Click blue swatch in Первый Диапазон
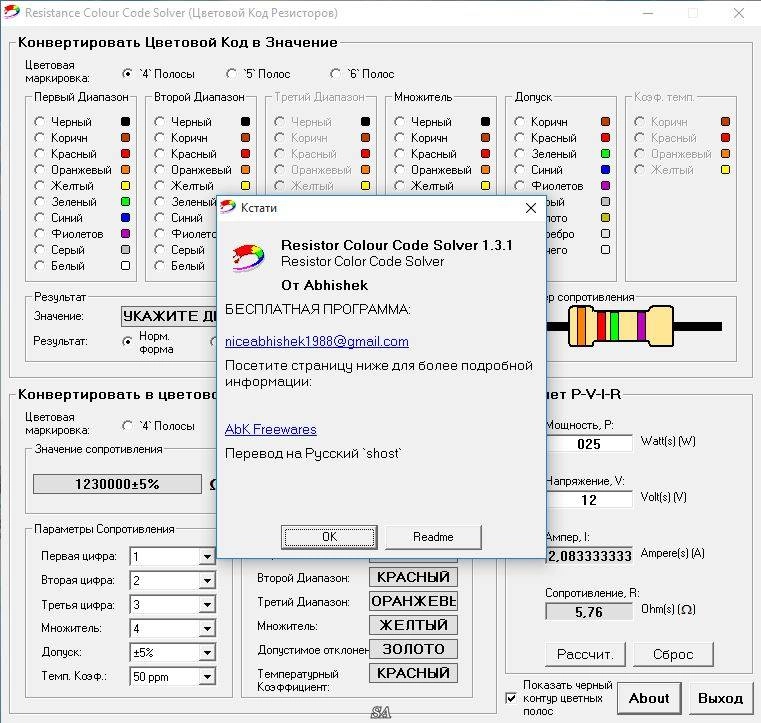Viewport: 761px width, 723px height. pos(125,217)
